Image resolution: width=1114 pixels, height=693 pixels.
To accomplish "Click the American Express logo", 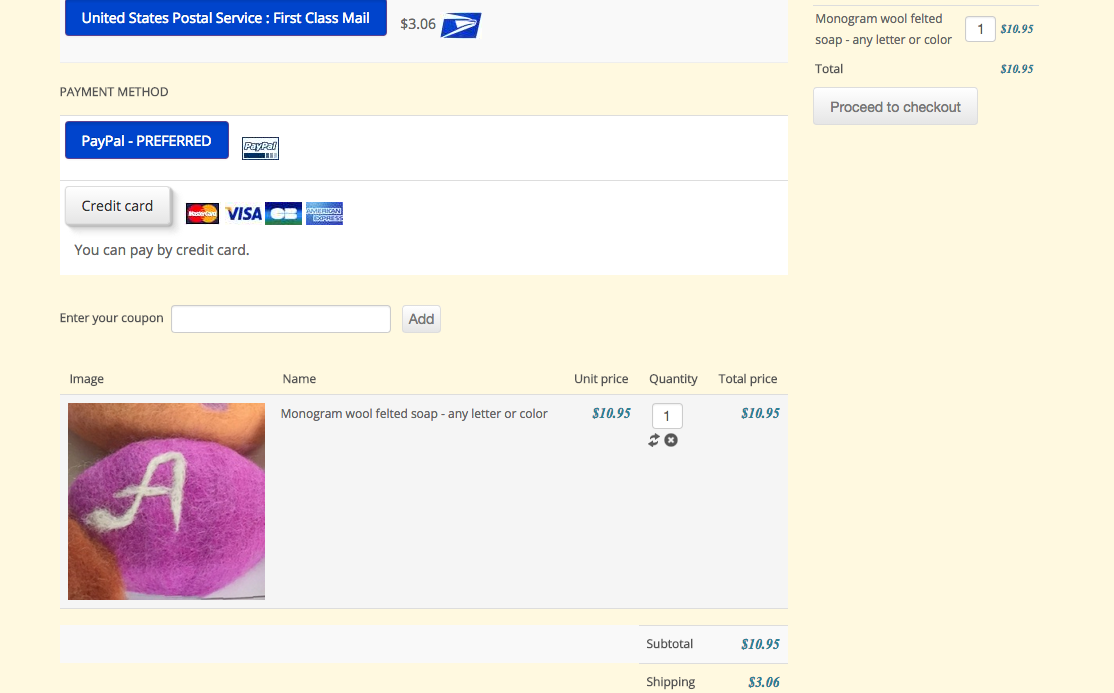I will pos(324,213).
